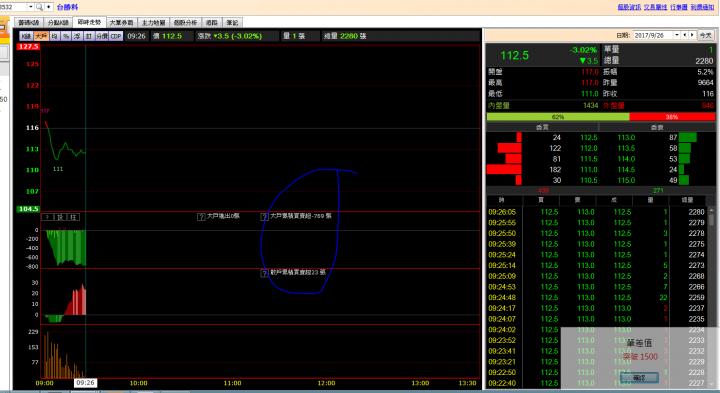Image resolution: width=720 pixels, height=393 pixels.
Task: Click the 104.5 lower price limit label
Action: [28, 209]
